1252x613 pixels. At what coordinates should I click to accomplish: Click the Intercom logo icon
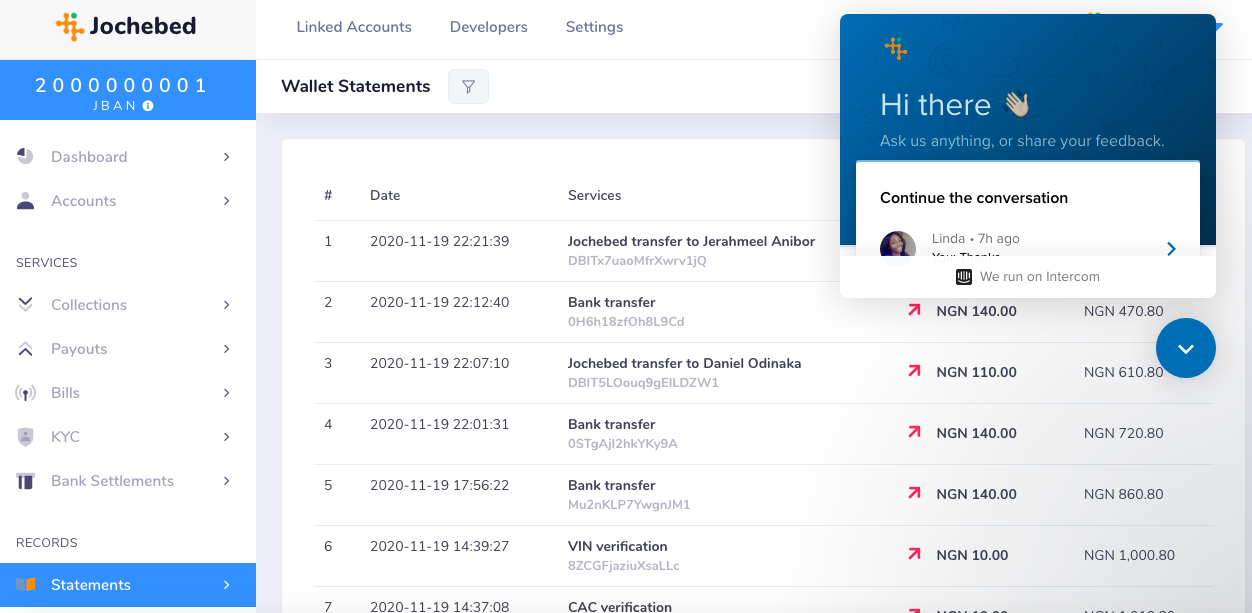(964, 277)
